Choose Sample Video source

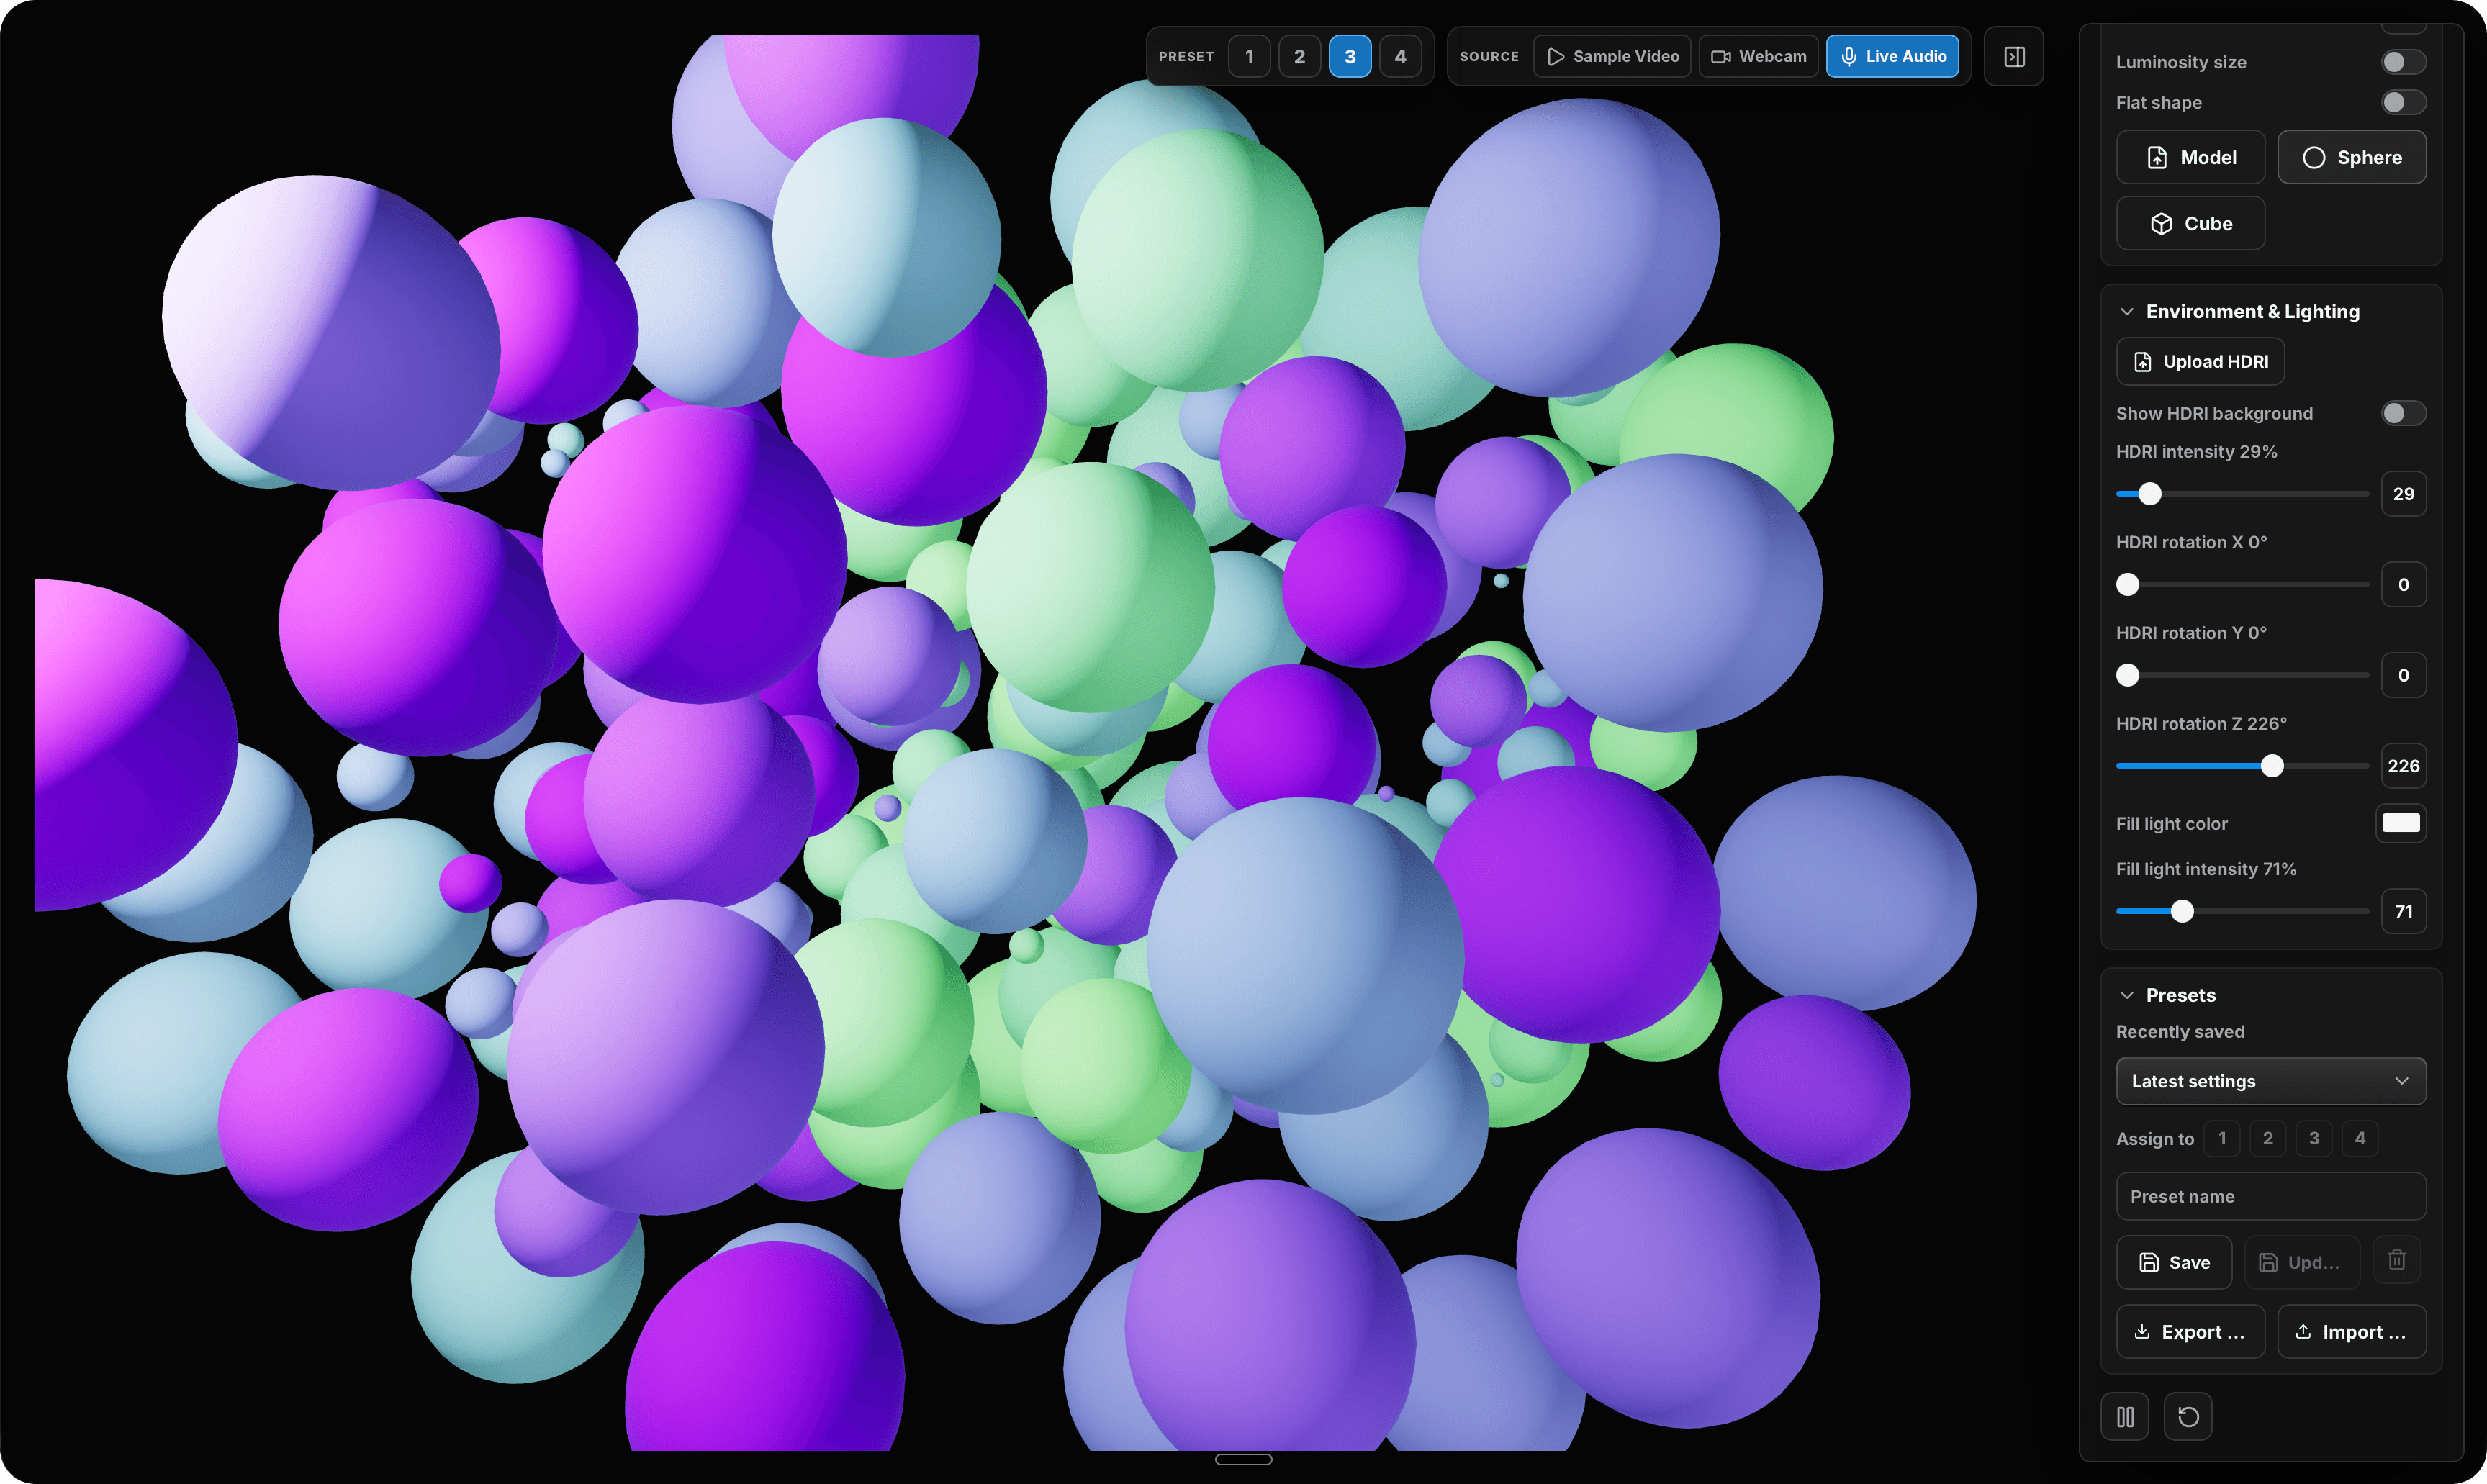1612,57
